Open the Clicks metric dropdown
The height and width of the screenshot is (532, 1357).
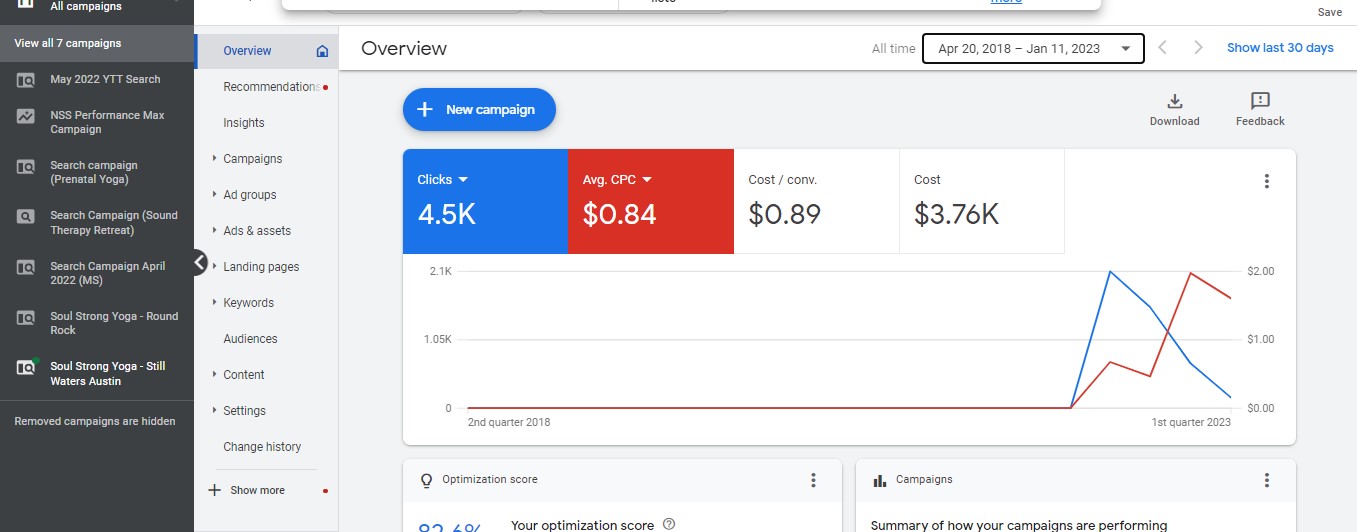click(463, 180)
